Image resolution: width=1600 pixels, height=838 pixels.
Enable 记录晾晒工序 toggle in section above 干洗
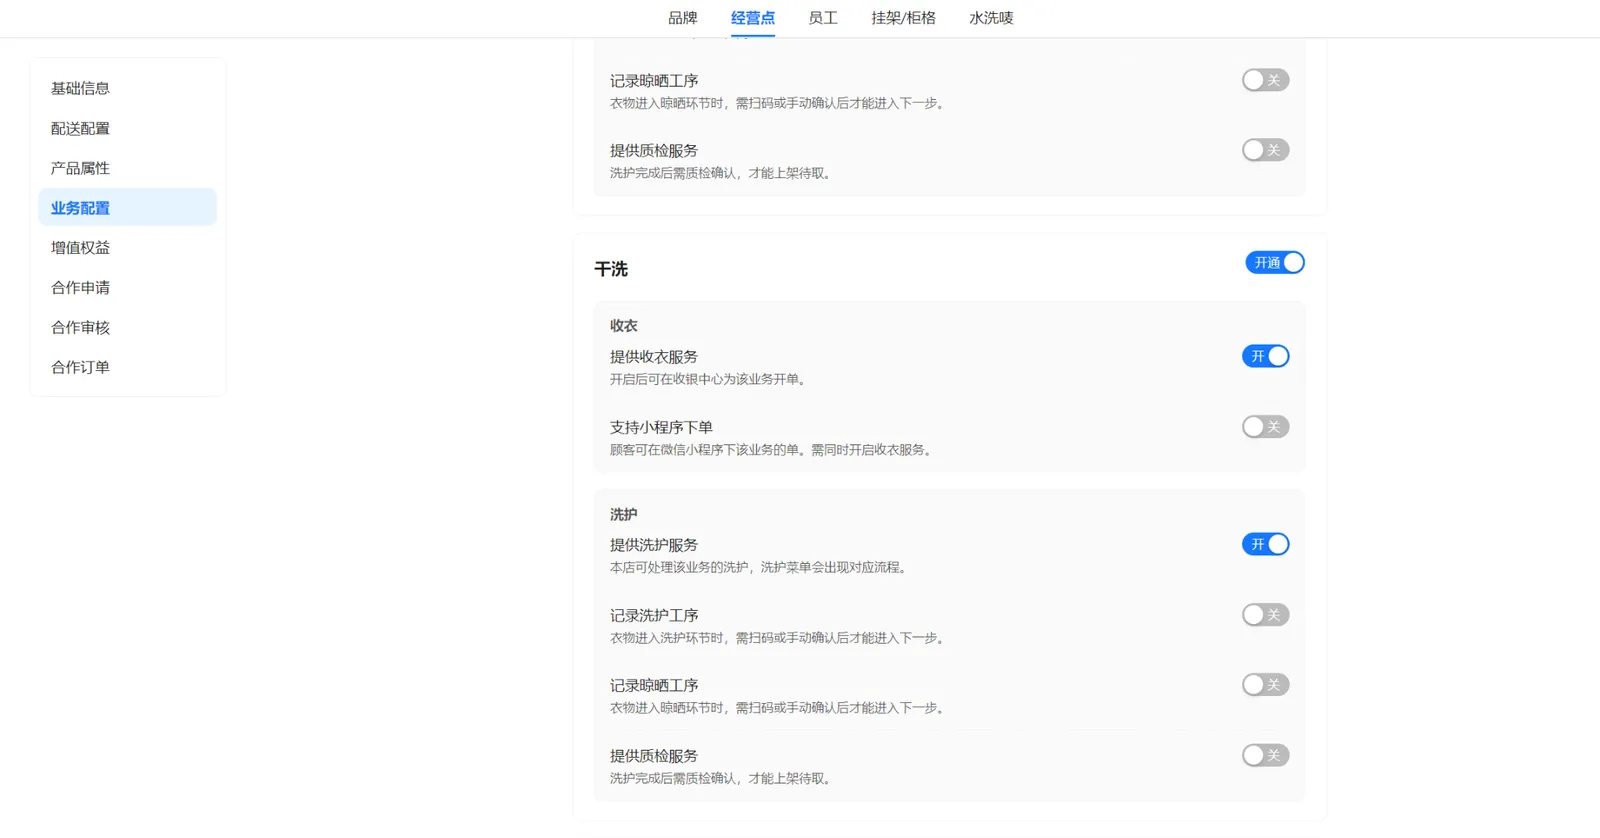point(1265,80)
